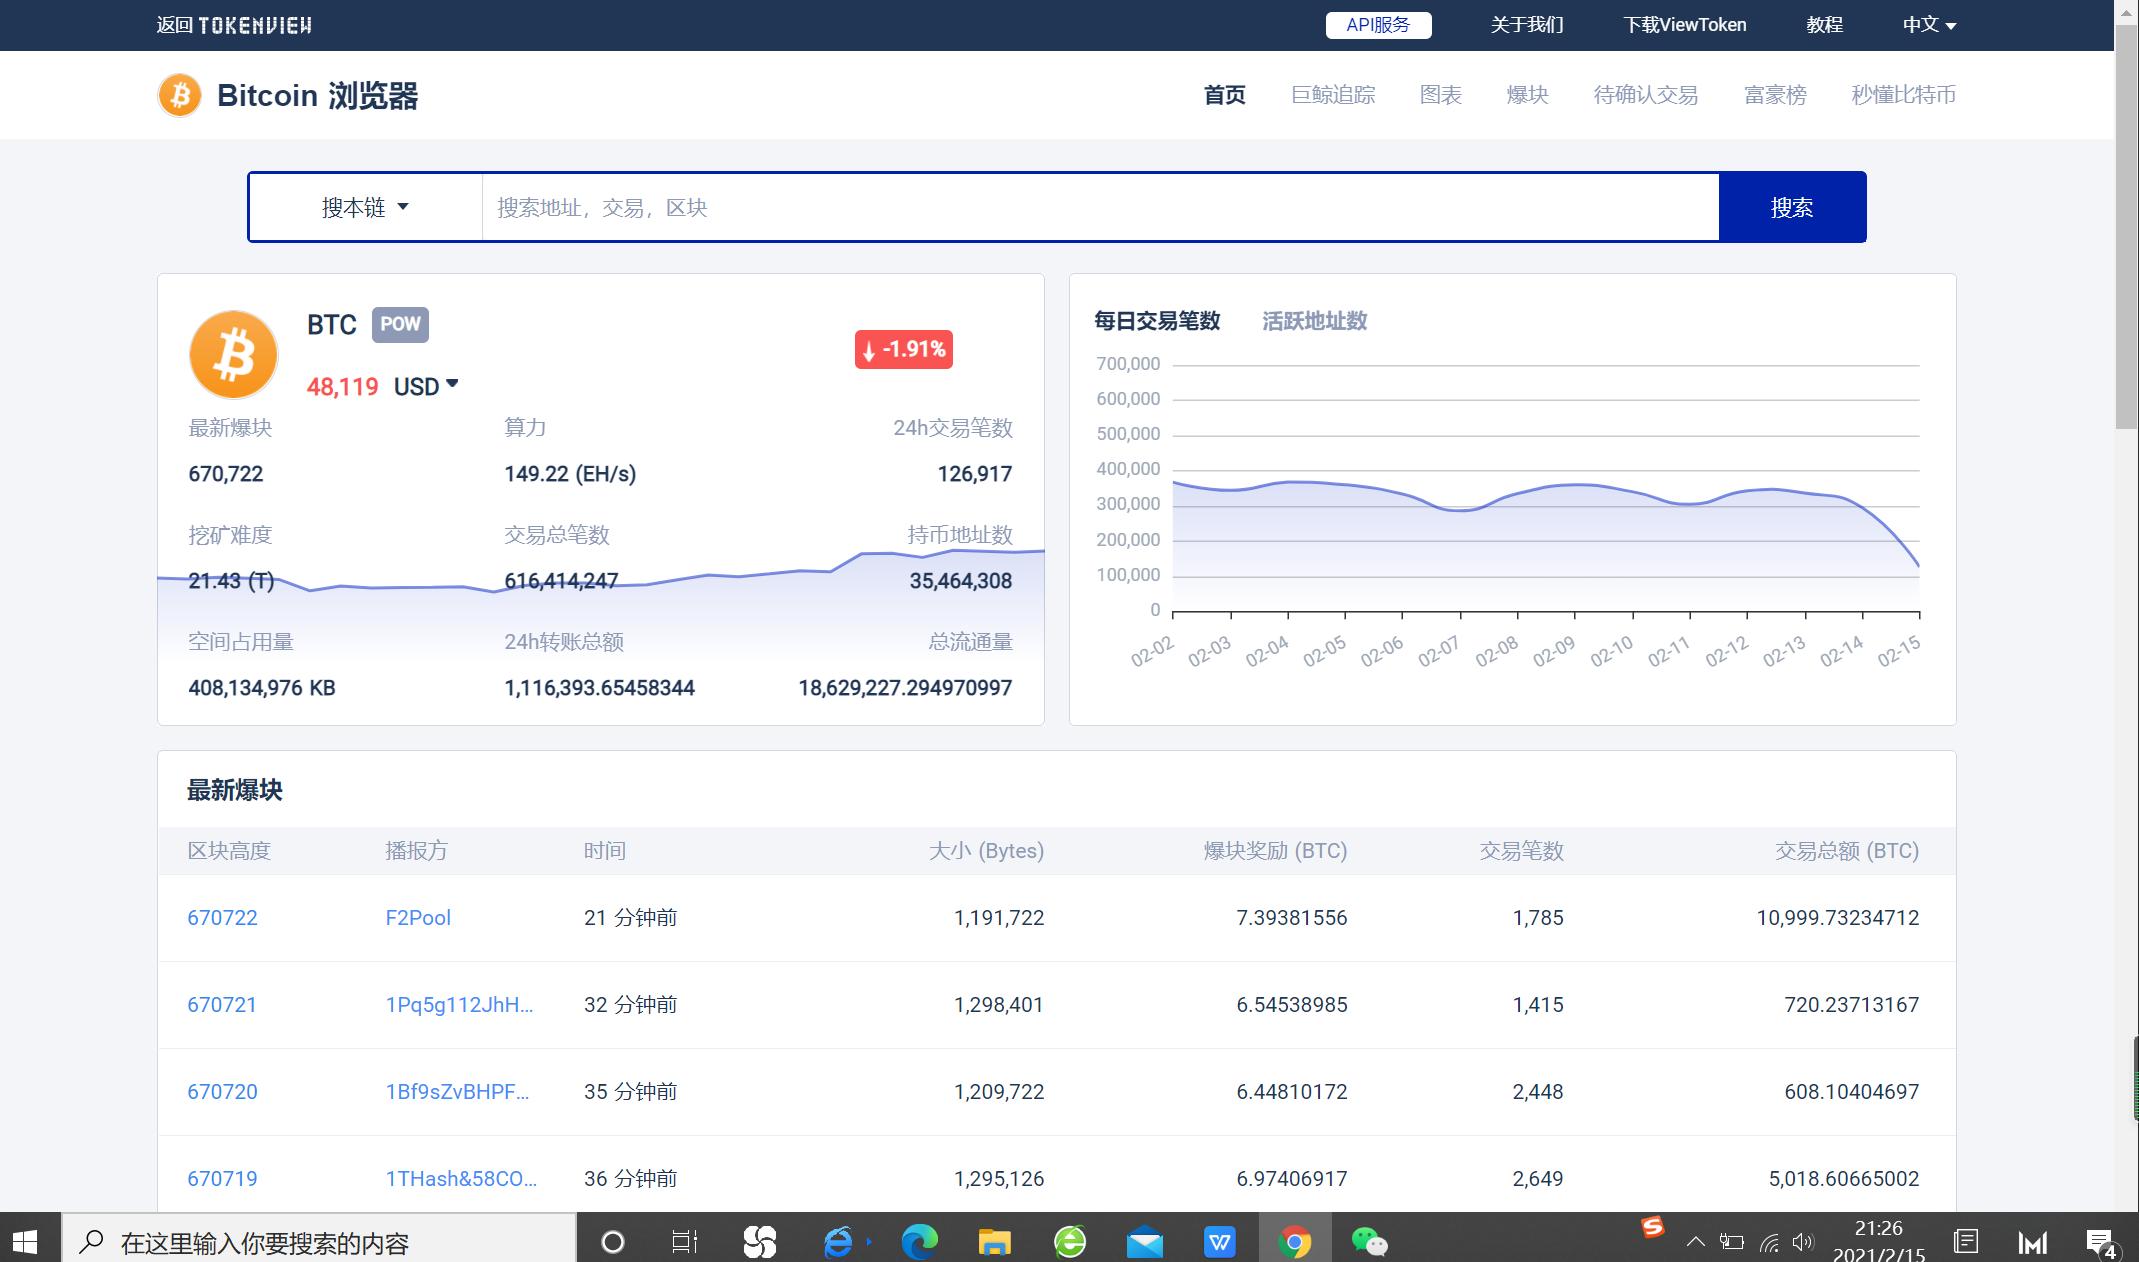
Task: Open the 中文 language dropdown
Action: coord(1929,25)
